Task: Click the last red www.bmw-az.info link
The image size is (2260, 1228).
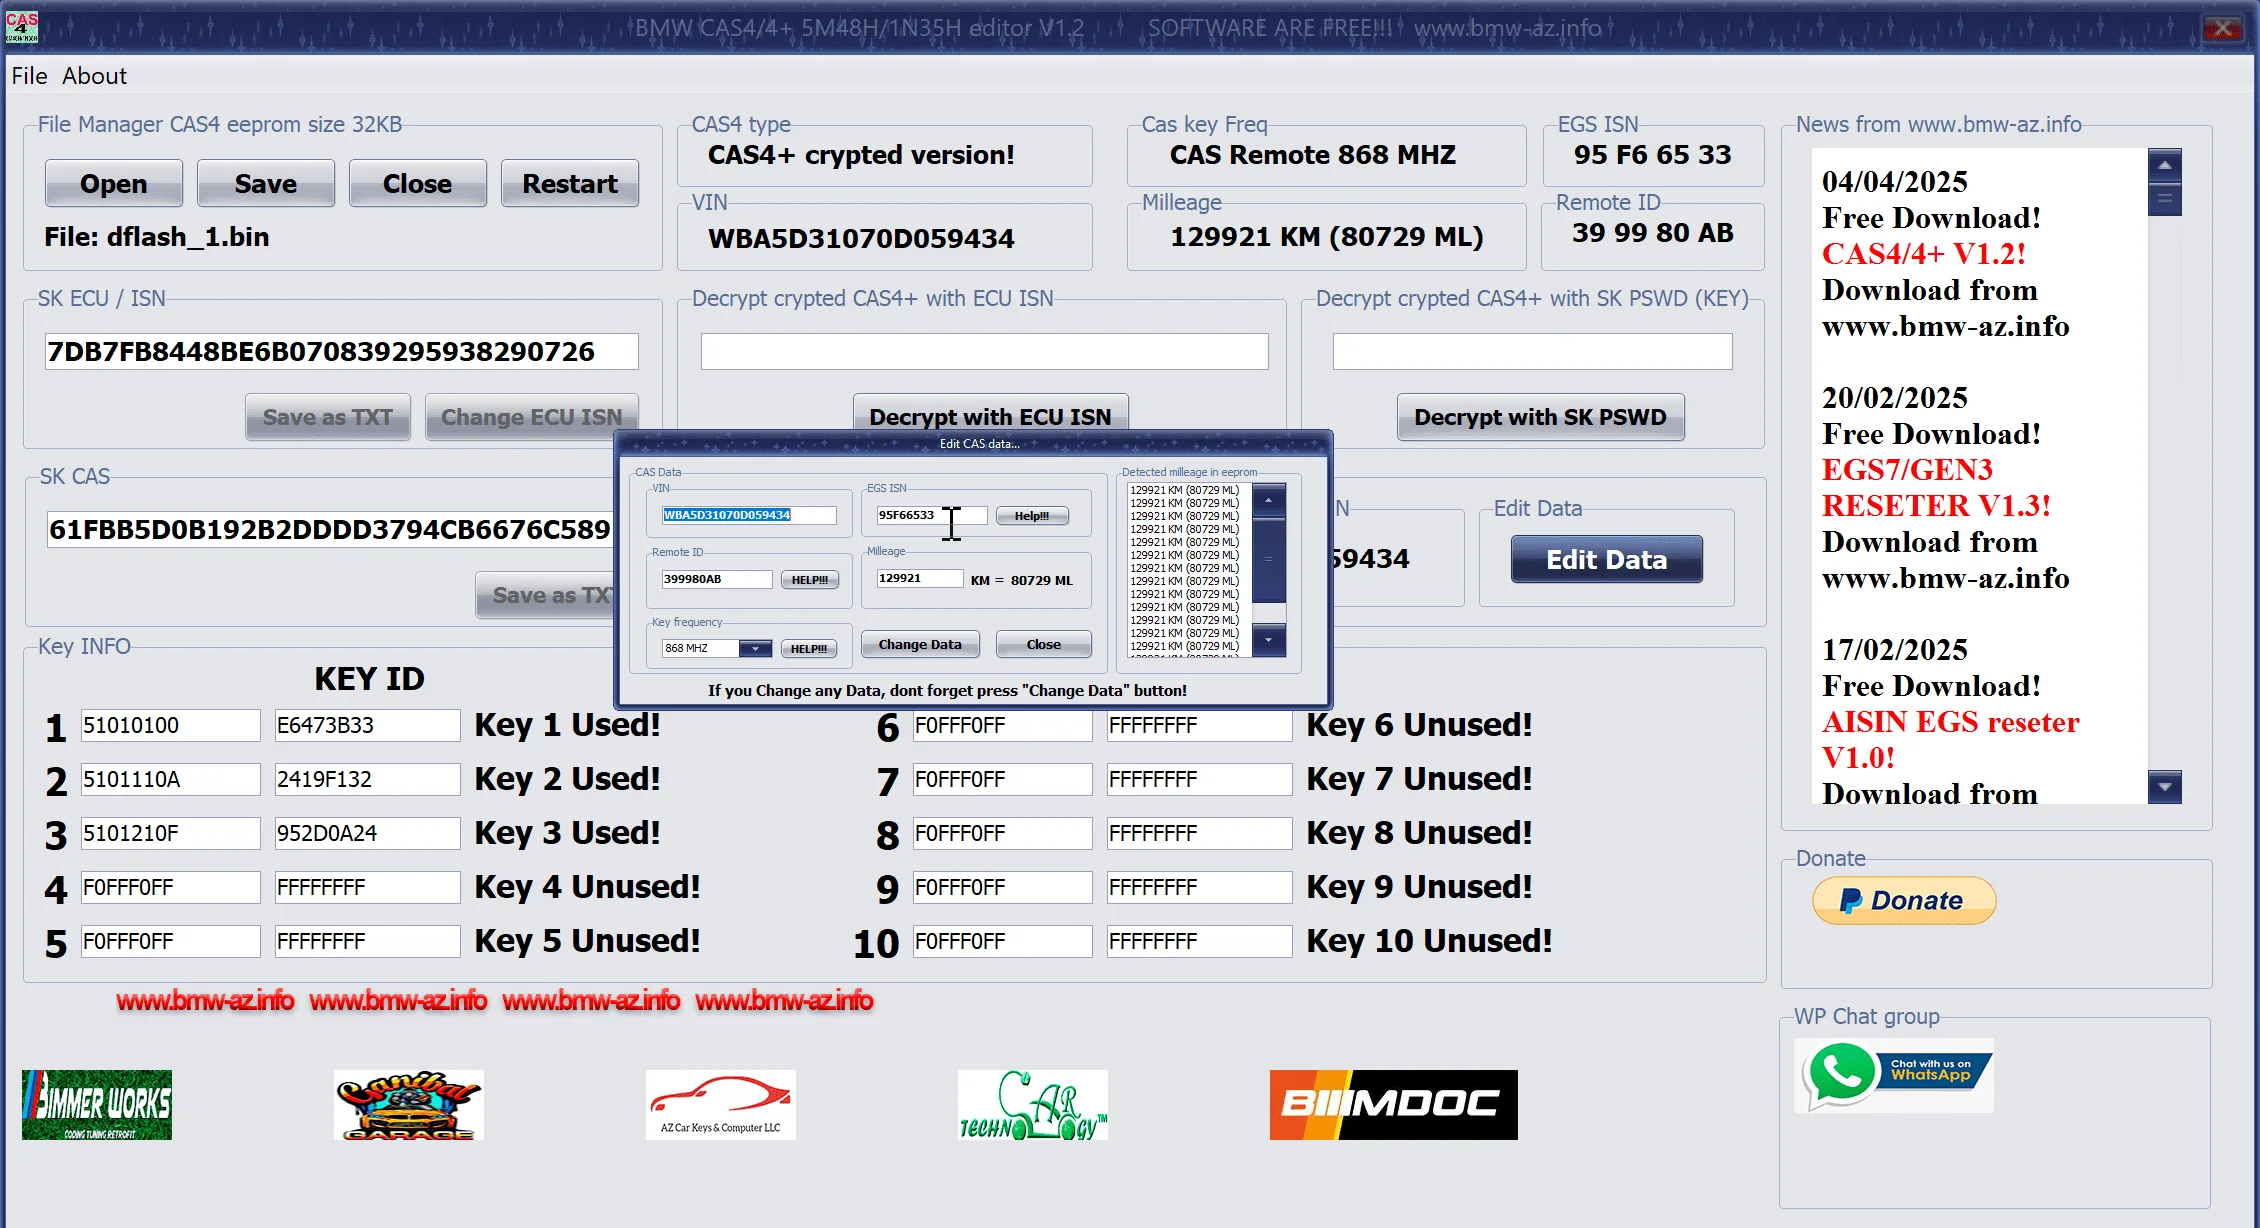Action: [785, 1001]
